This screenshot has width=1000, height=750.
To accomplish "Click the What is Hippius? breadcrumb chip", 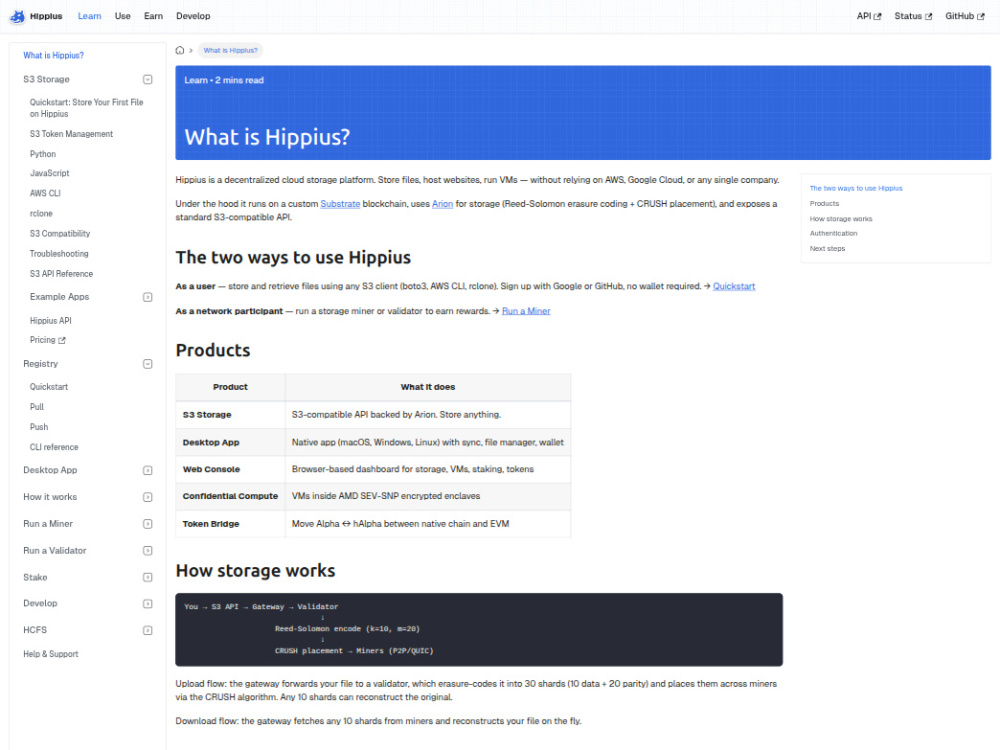I will coord(230,50).
